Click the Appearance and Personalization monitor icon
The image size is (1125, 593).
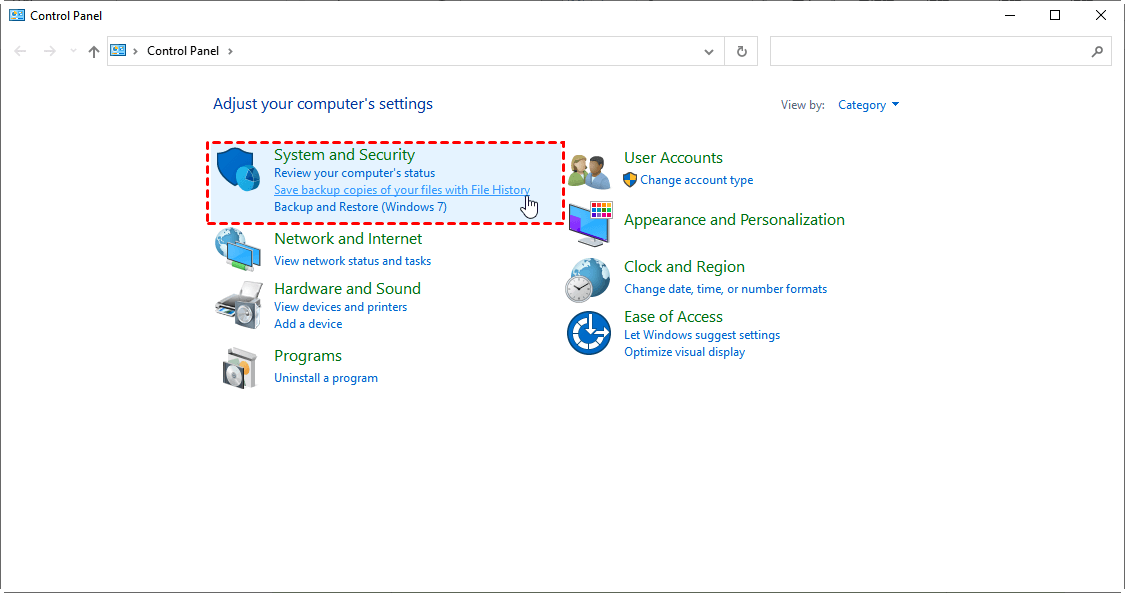[x=590, y=223]
